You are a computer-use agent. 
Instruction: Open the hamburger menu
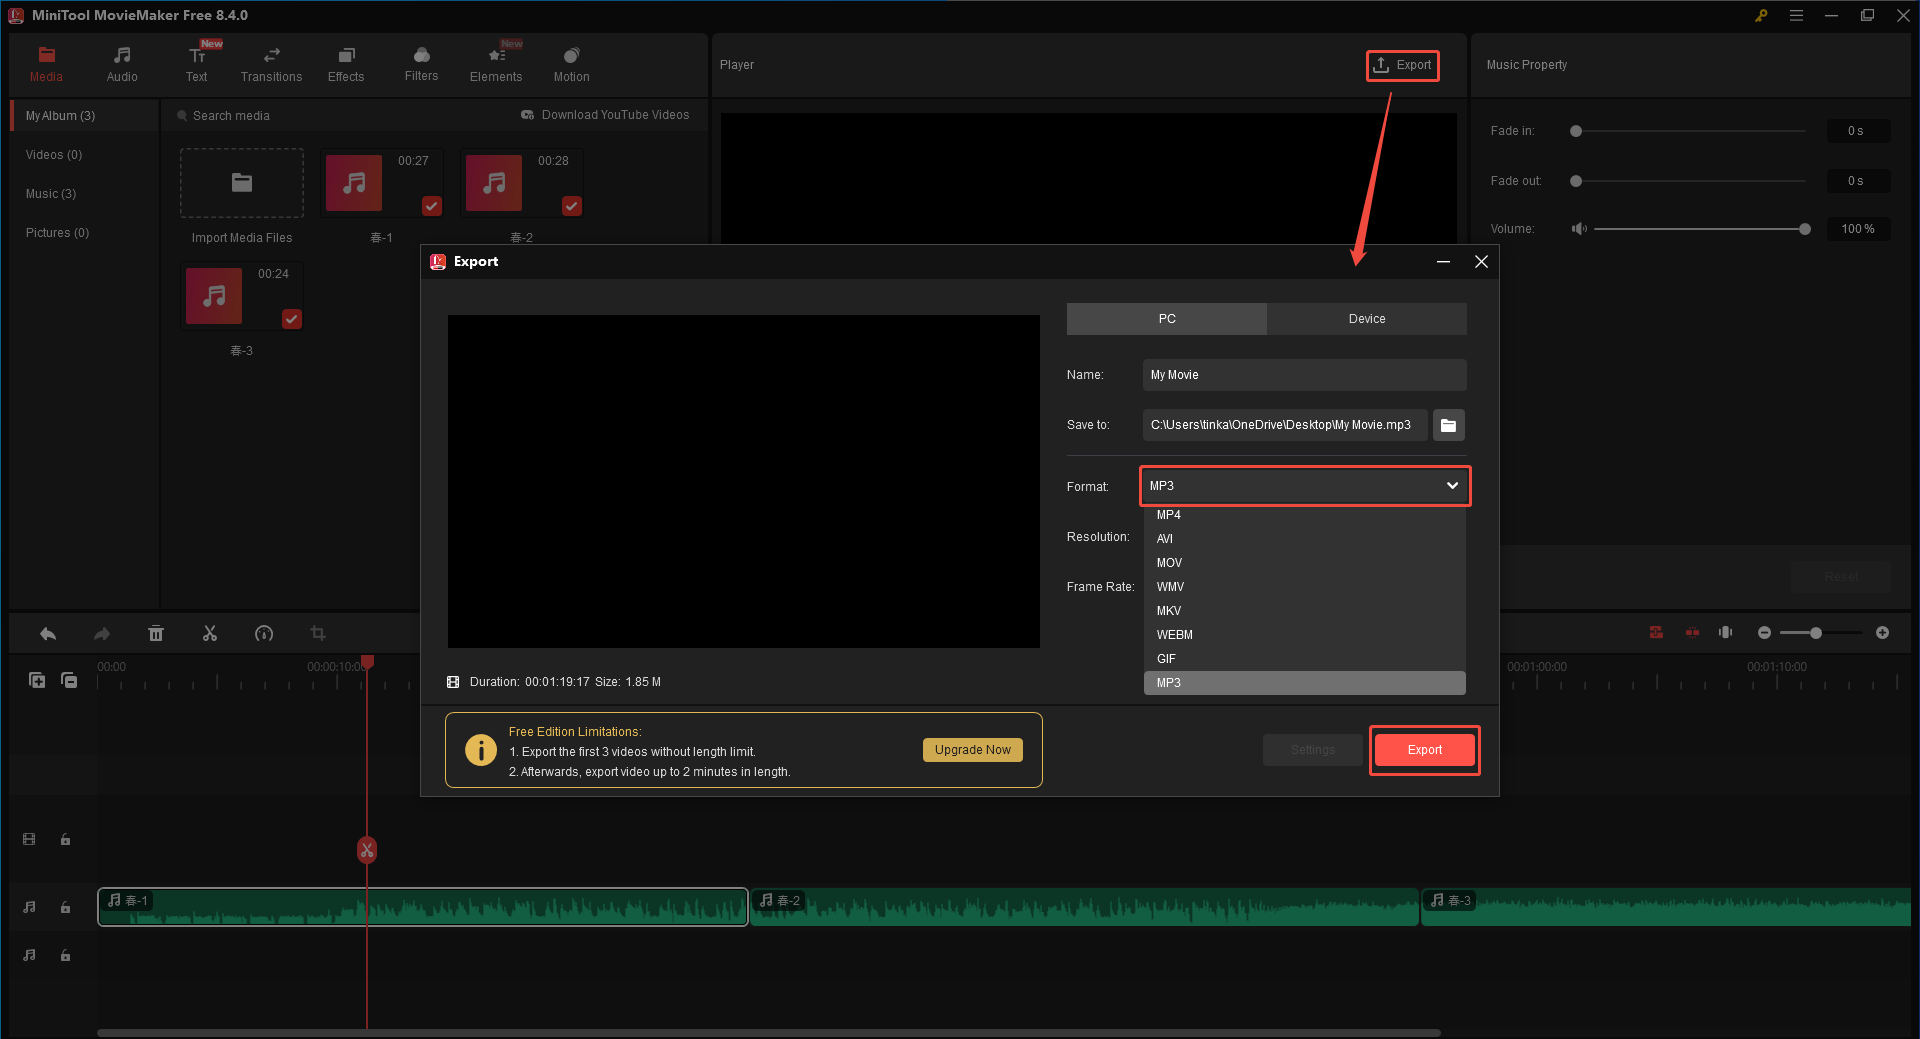tap(1797, 15)
